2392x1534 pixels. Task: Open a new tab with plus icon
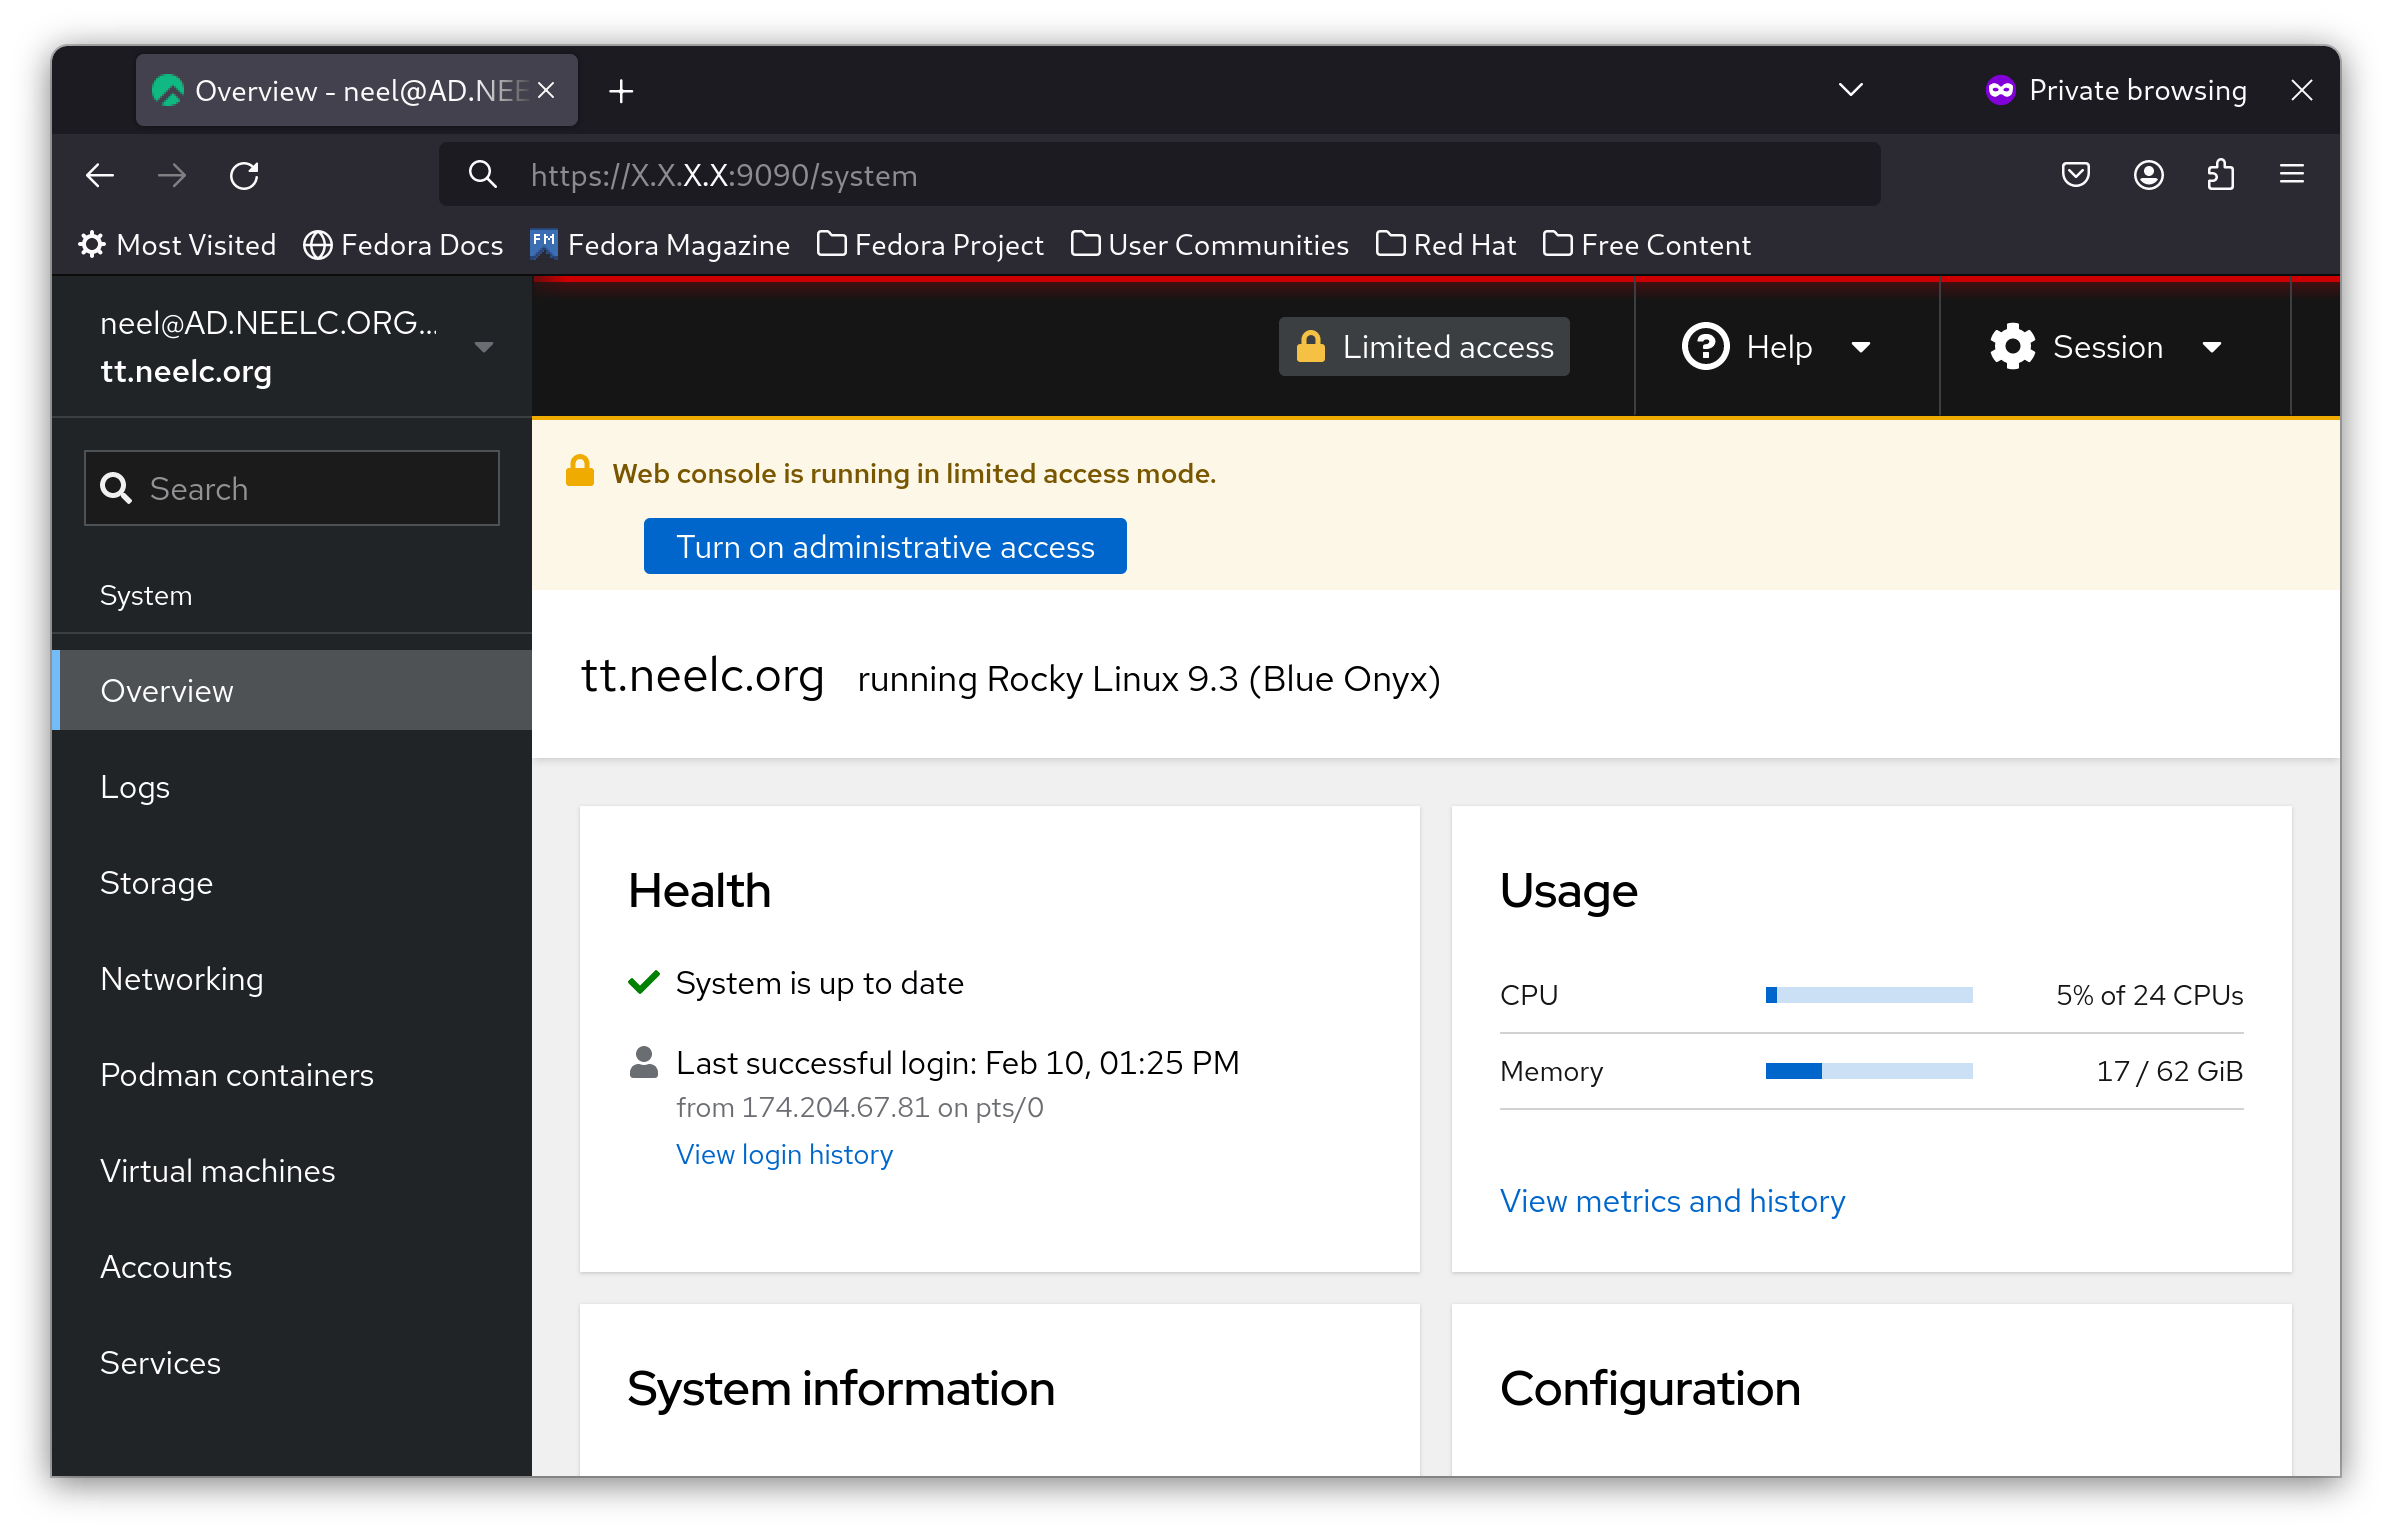(x=621, y=92)
